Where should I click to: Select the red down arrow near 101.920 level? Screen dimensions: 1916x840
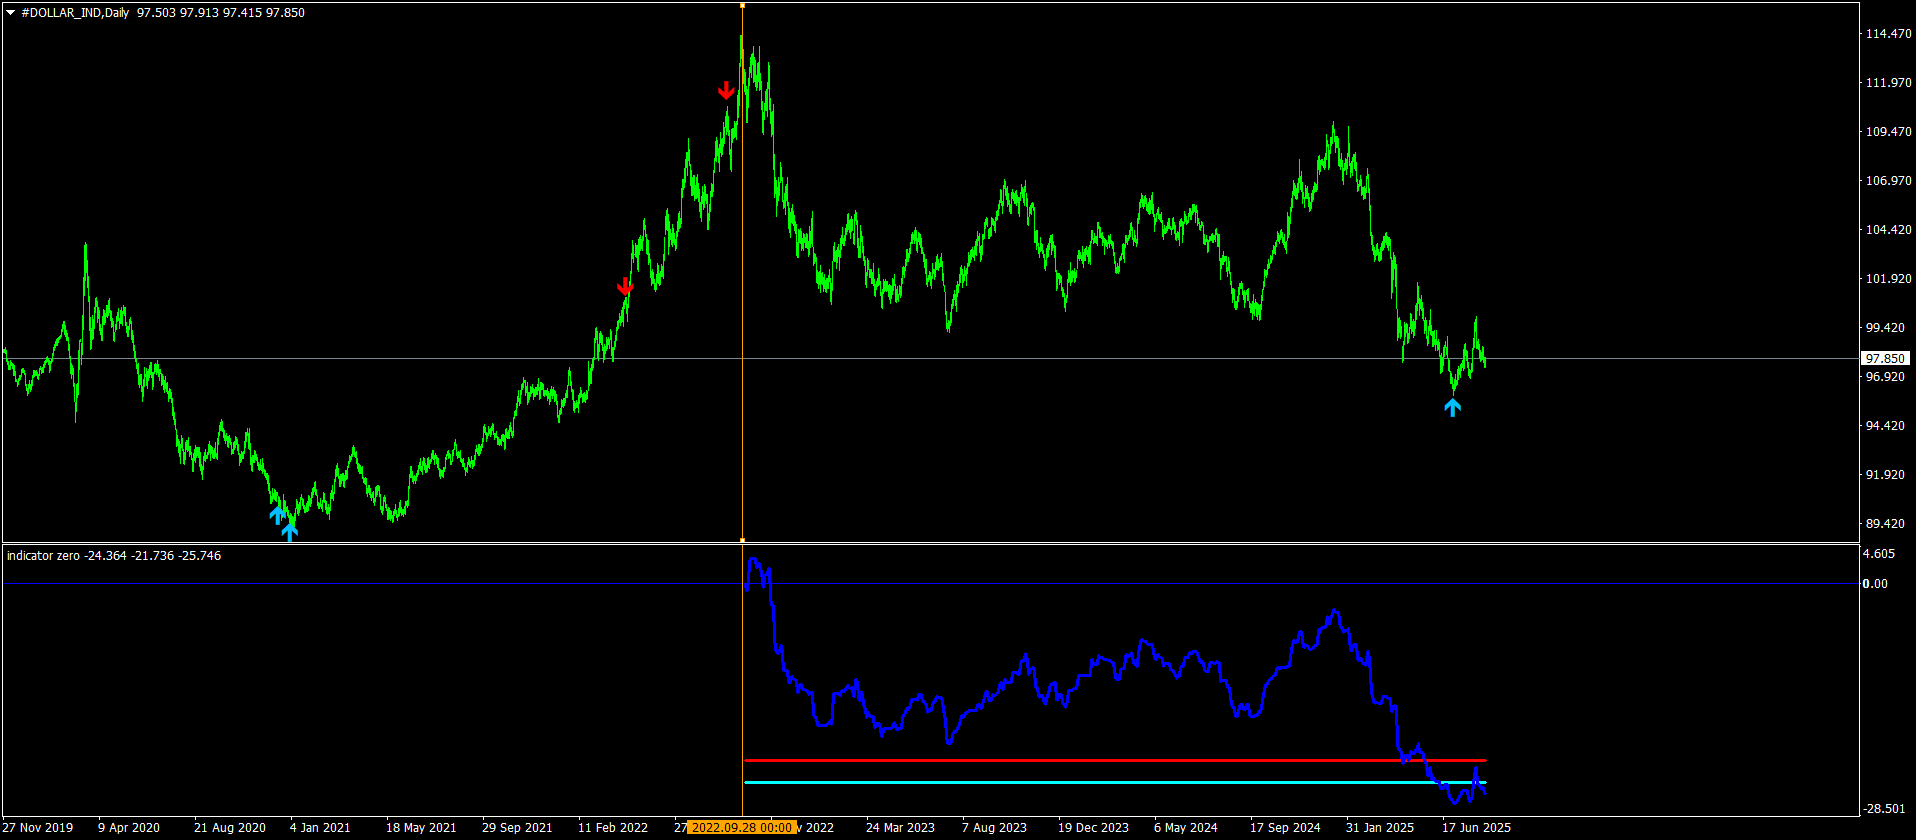click(625, 287)
